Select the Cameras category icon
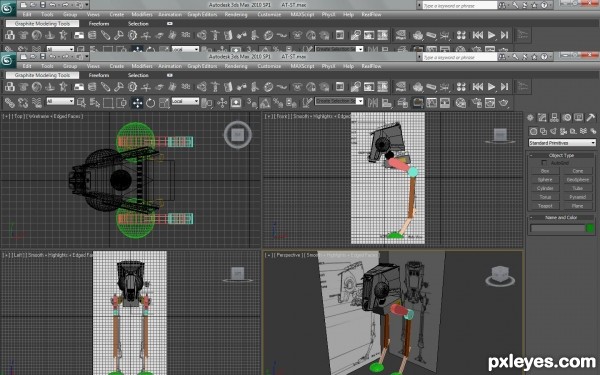The image size is (600, 375). [563, 131]
